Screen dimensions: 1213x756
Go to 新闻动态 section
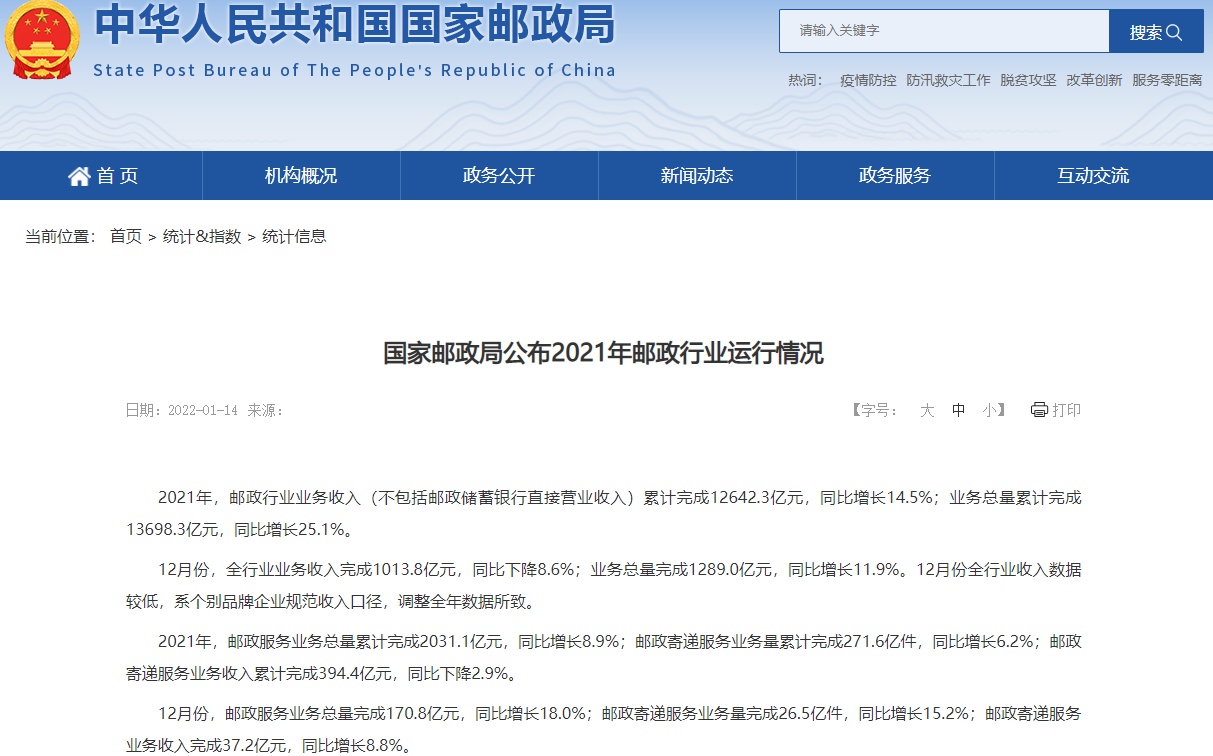coord(697,176)
